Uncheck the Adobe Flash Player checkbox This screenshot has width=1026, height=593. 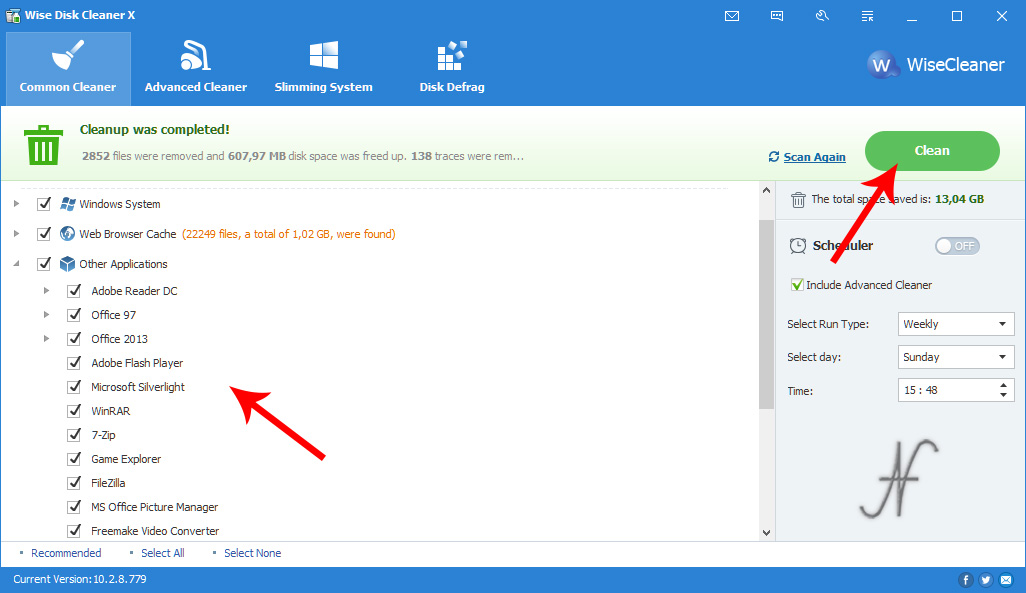coord(74,363)
